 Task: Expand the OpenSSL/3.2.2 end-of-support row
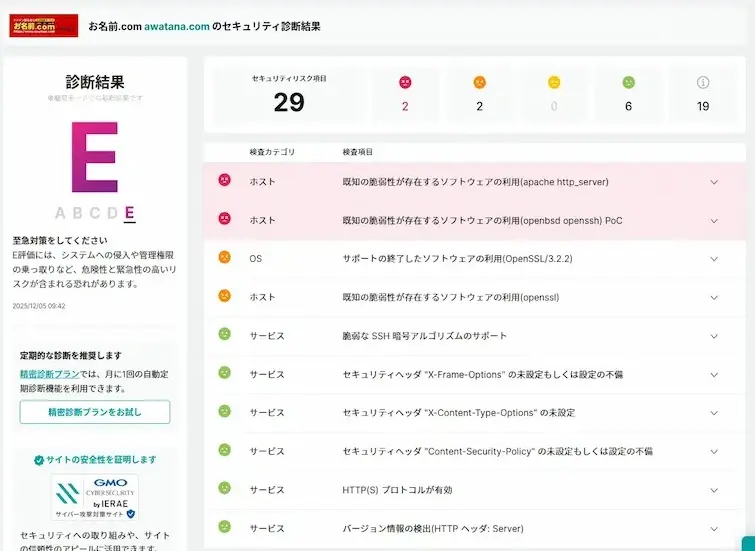click(714, 259)
